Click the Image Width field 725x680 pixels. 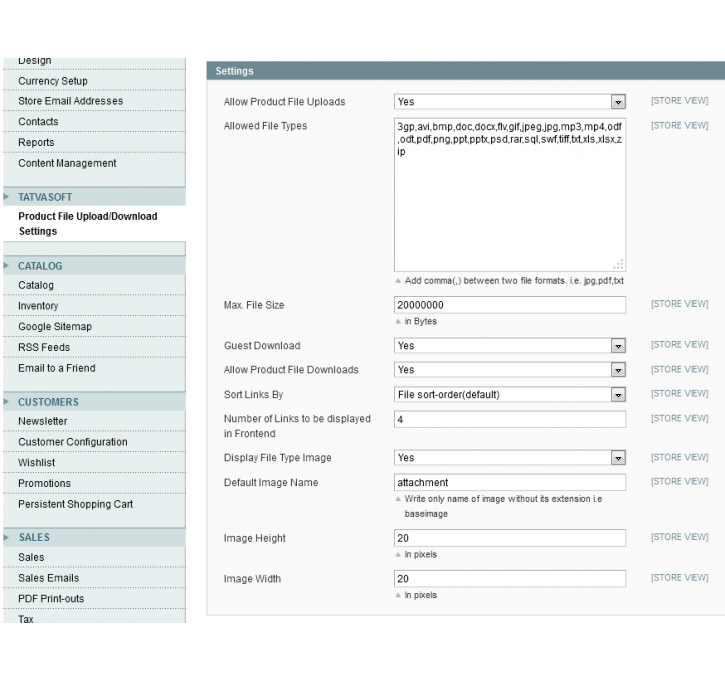tap(510, 579)
